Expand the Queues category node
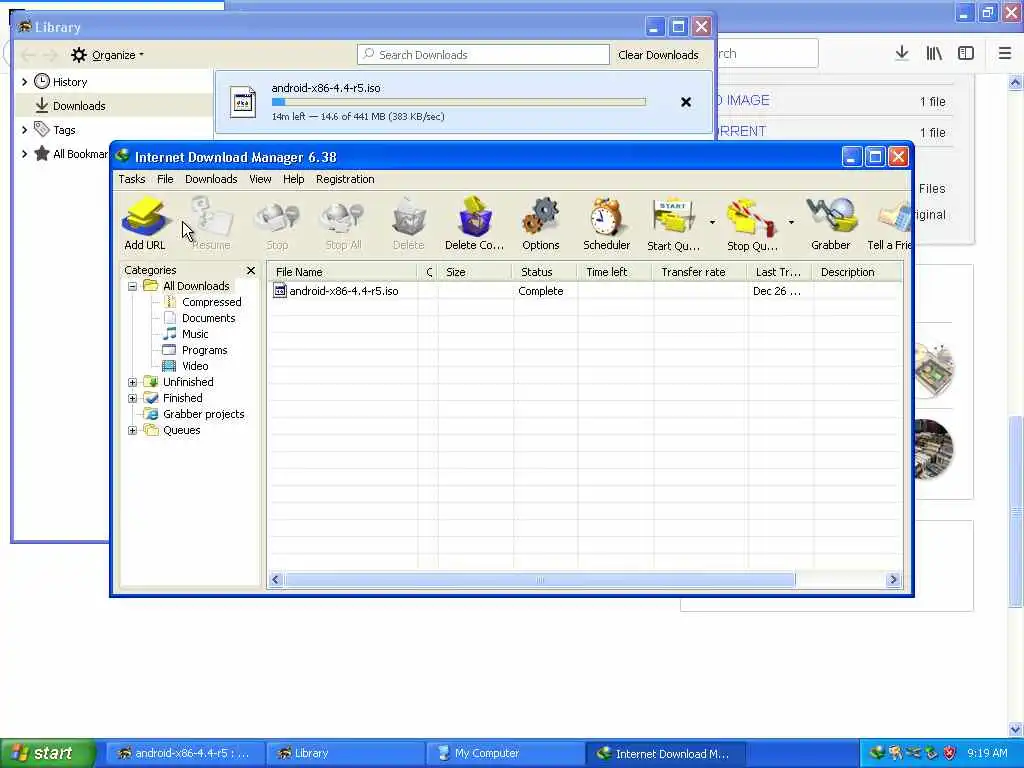Viewport: 1024px width, 768px height. 133,430
